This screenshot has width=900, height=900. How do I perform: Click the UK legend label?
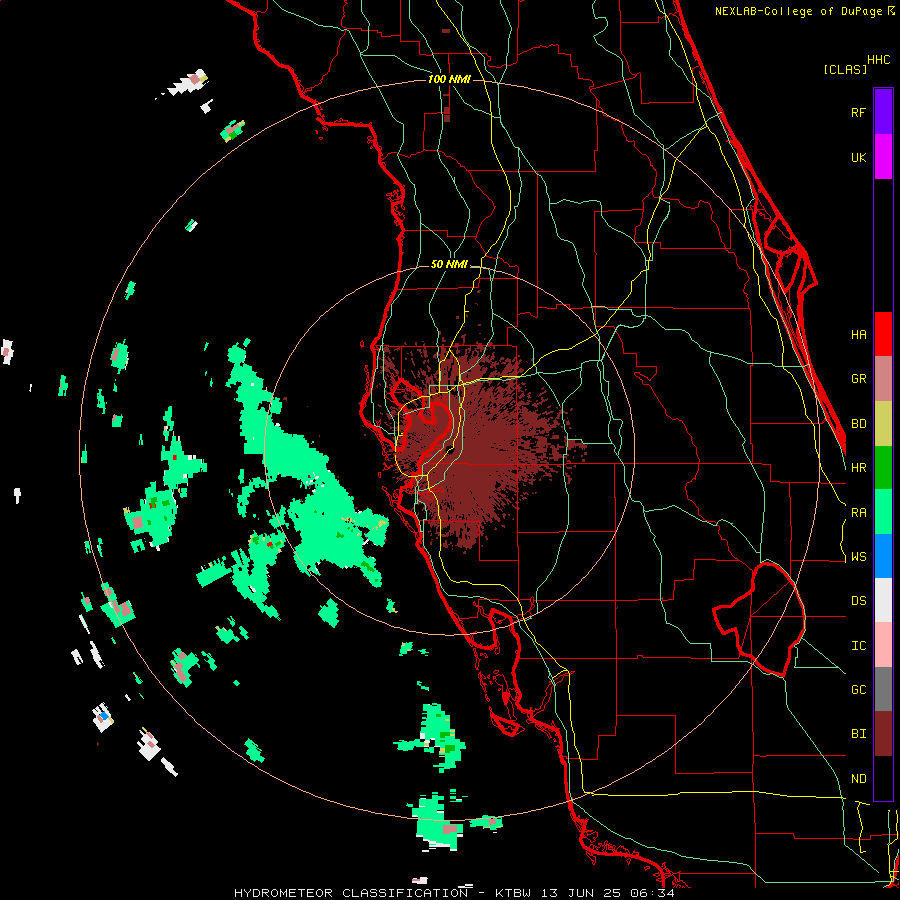858,158
